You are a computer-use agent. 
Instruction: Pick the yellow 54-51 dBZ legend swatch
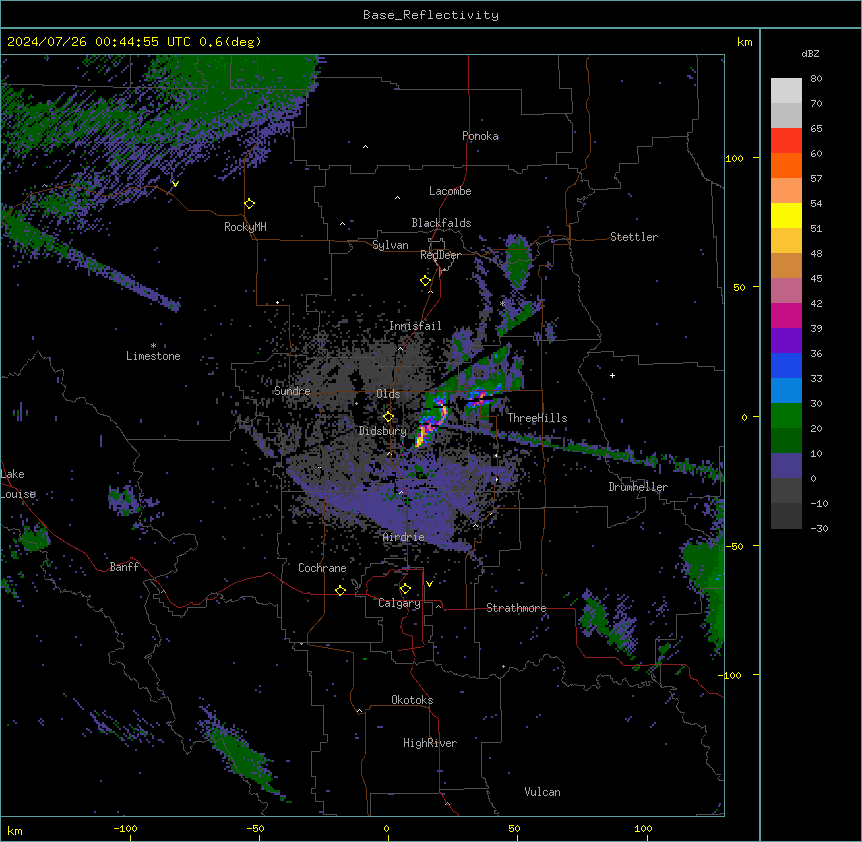click(786, 216)
